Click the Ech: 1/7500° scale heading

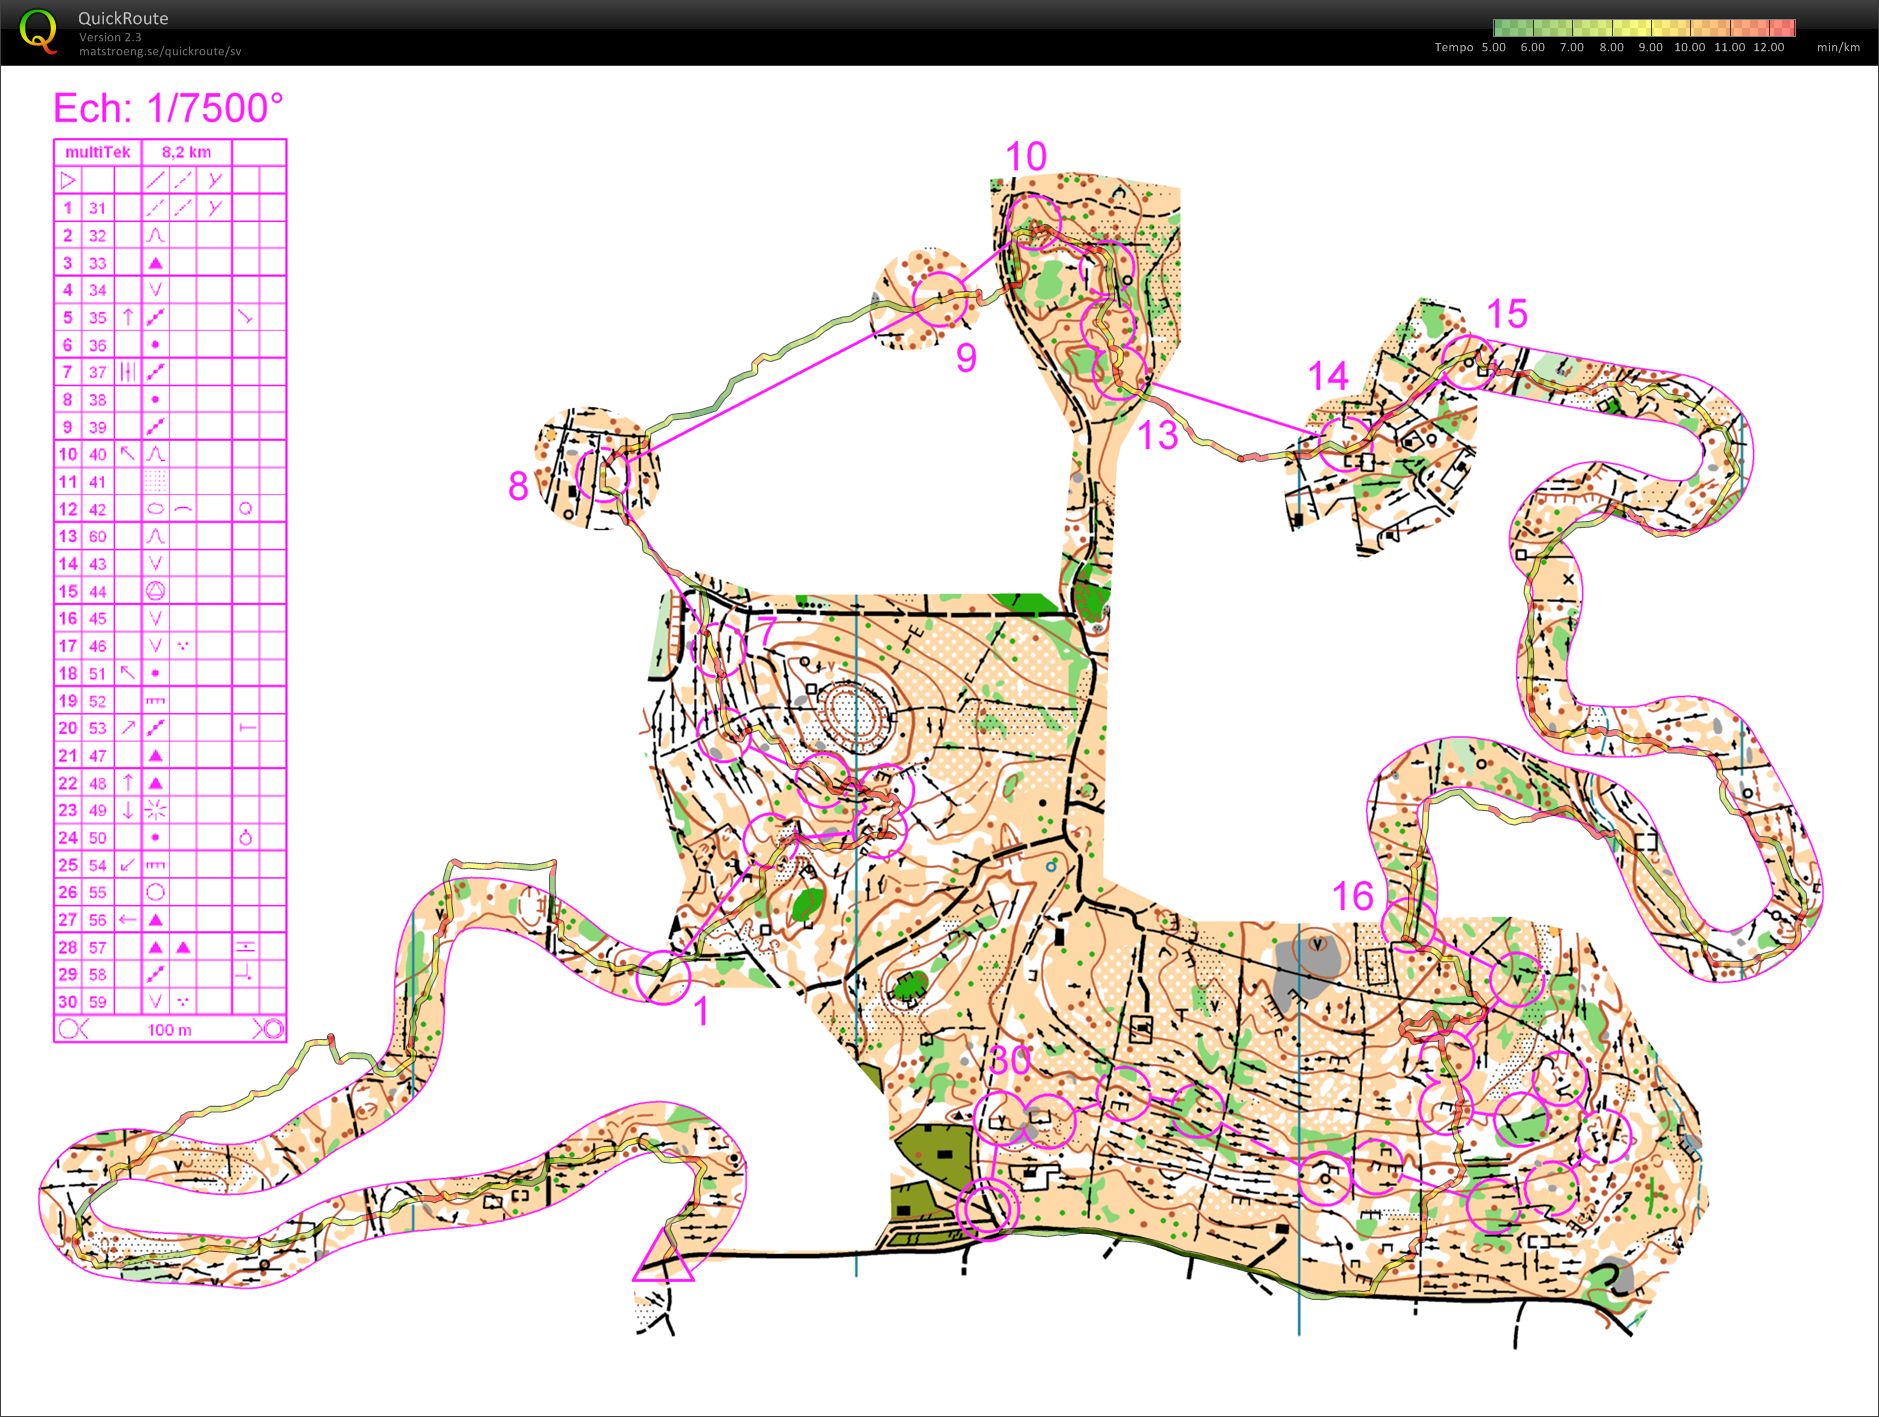click(x=168, y=108)
